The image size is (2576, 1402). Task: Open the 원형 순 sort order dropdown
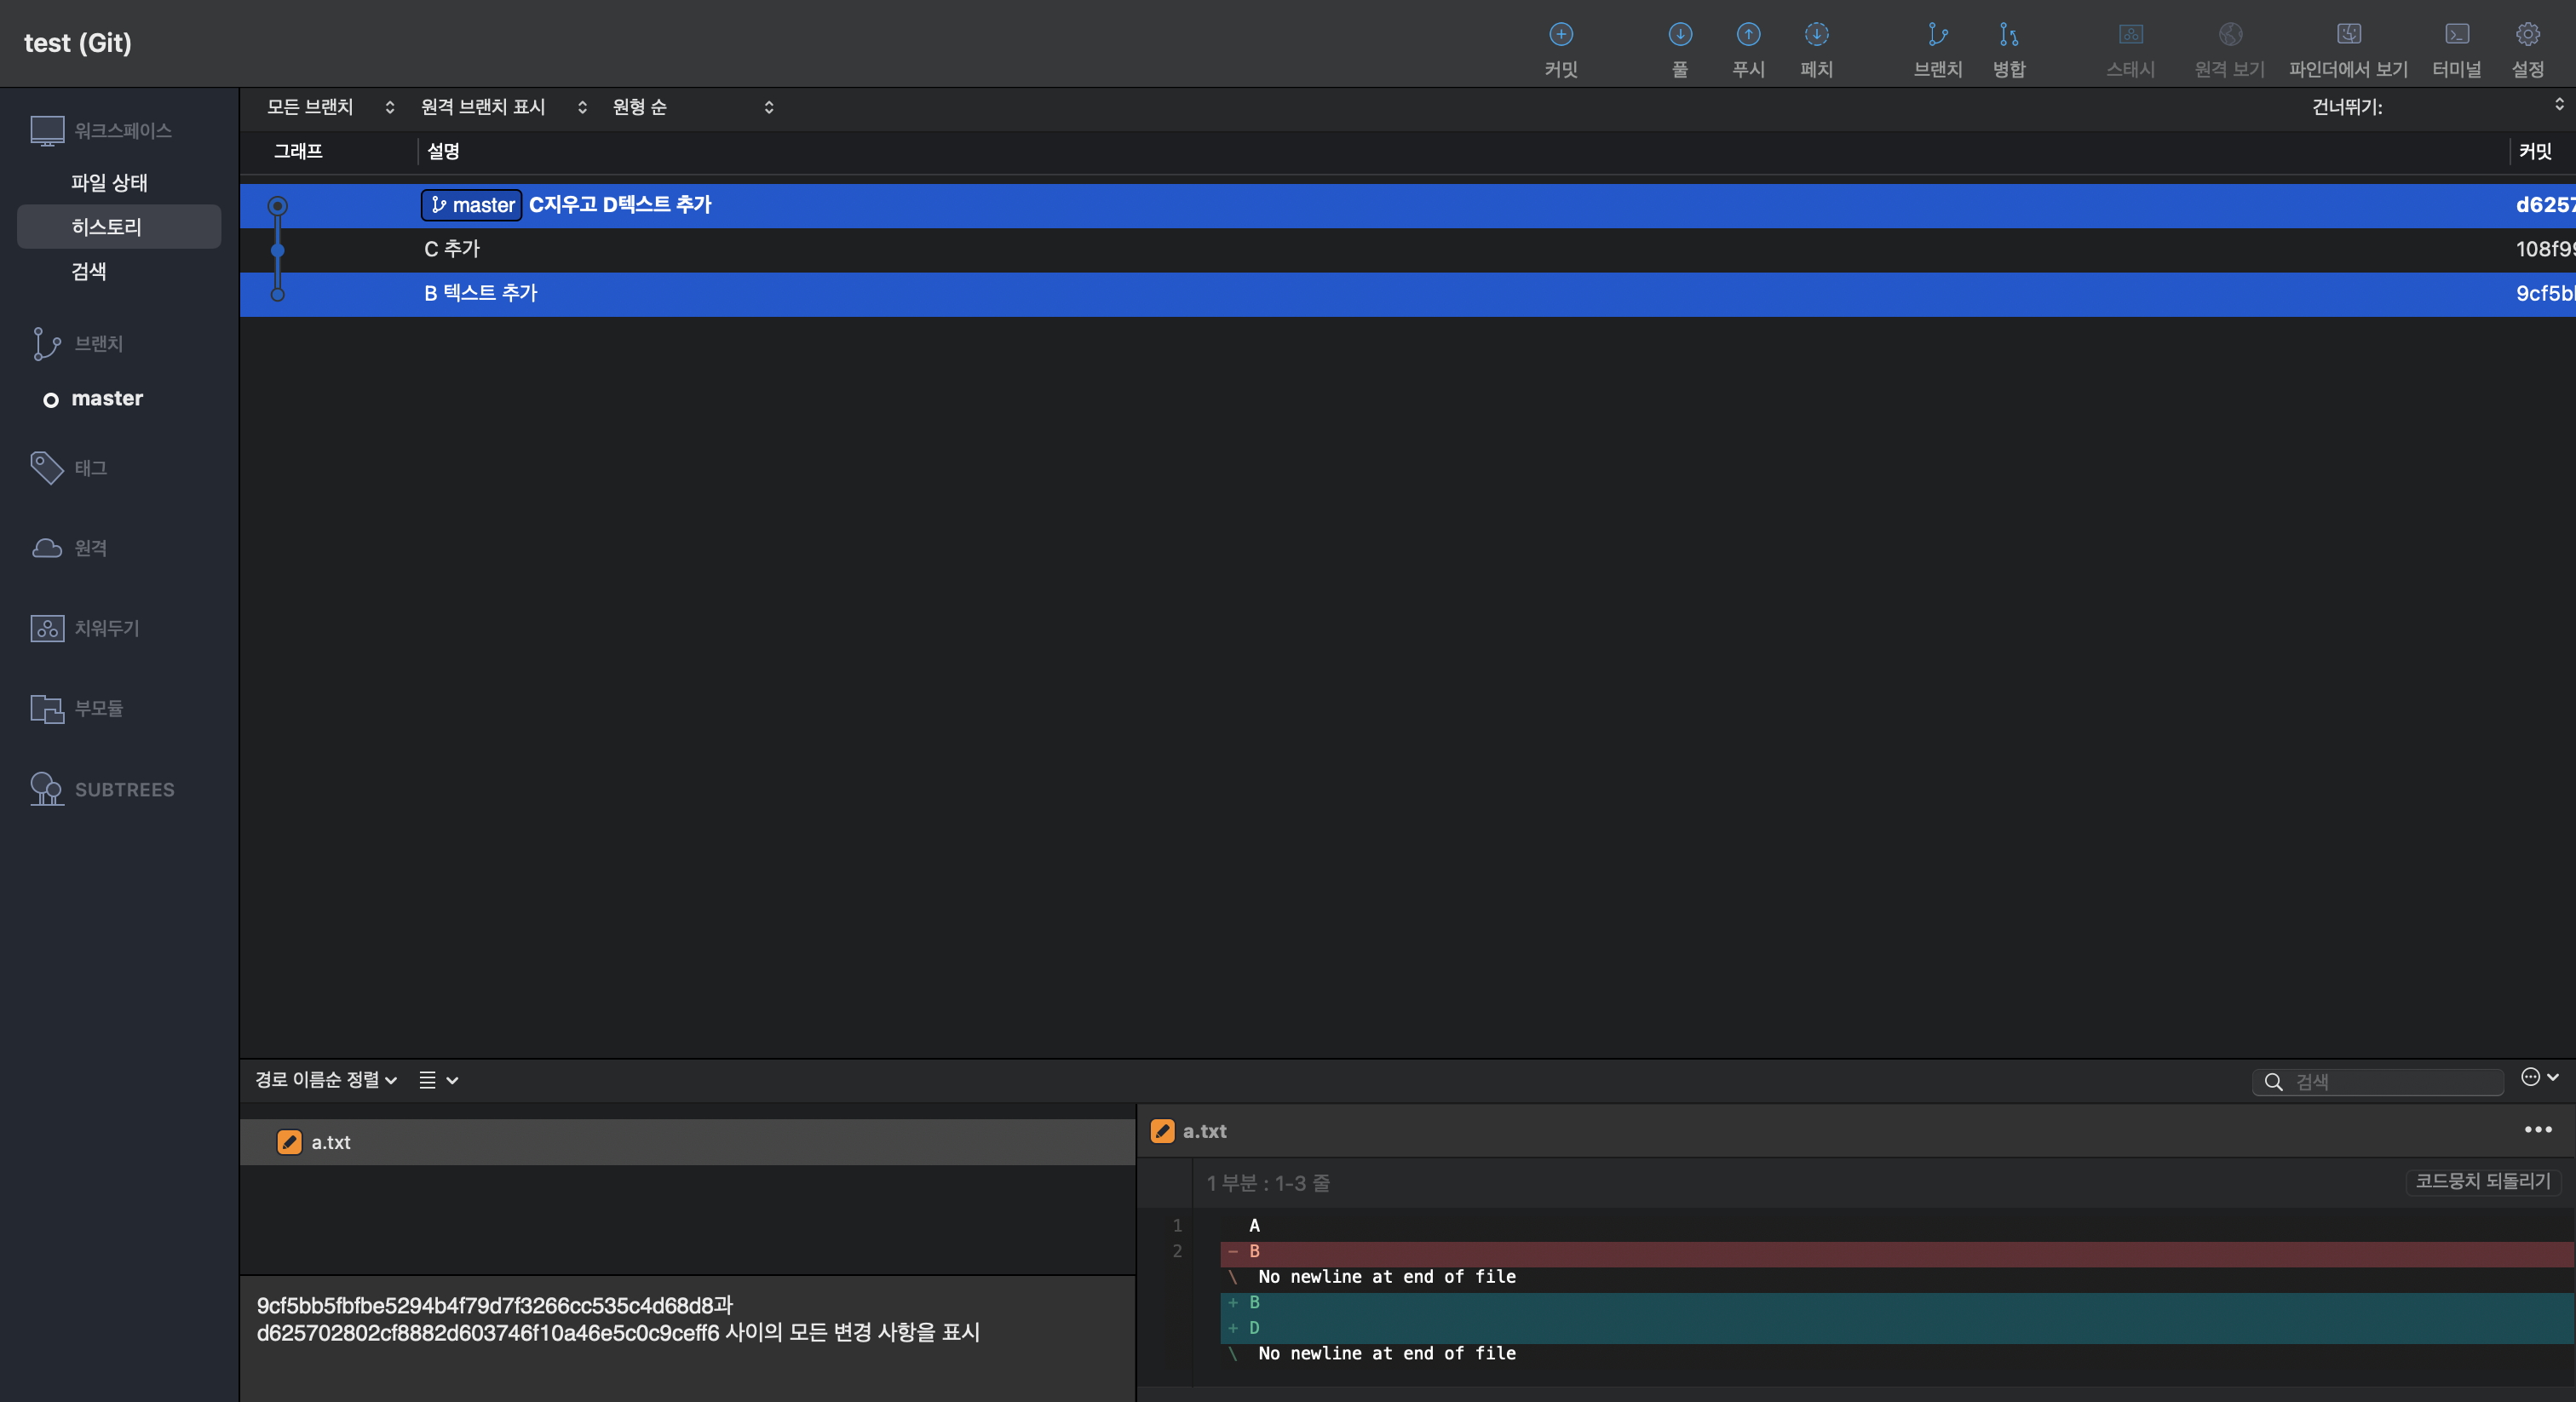coord(692,107)
